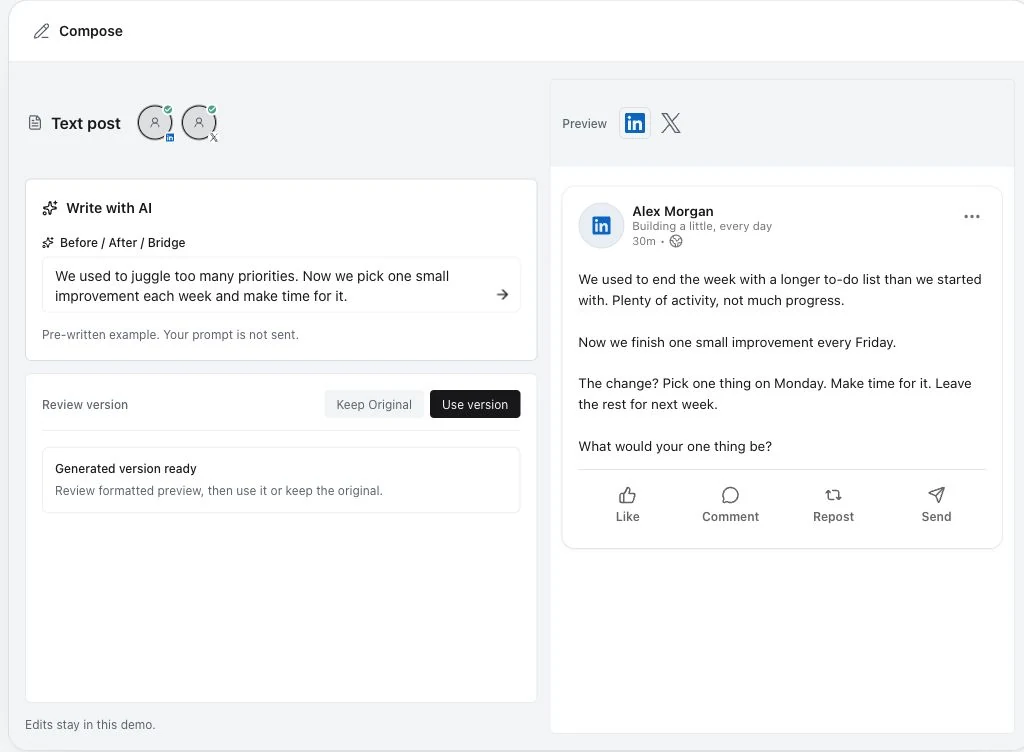1024x752 pixels.
Task: Click the '30m' timestamp in the post
Action: (644, 242)
